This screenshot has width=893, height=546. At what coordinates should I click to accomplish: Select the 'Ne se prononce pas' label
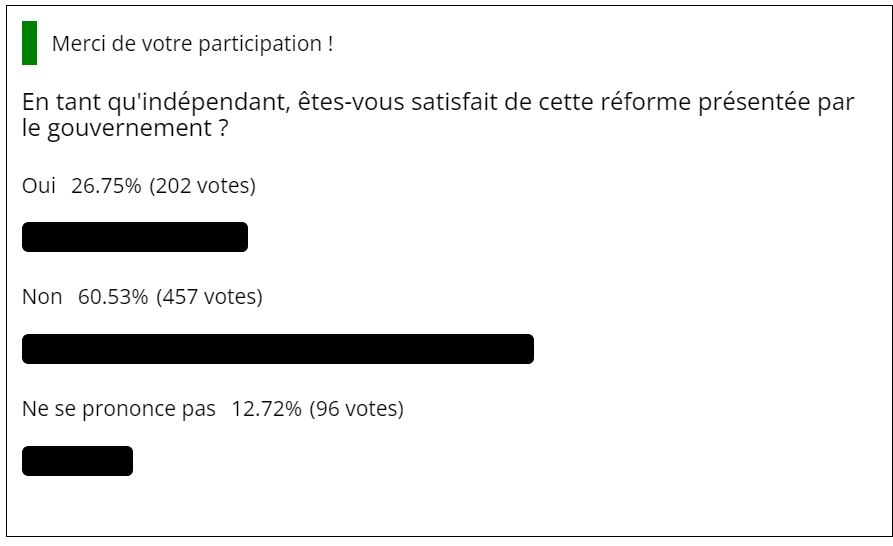[x=119, y=409]
